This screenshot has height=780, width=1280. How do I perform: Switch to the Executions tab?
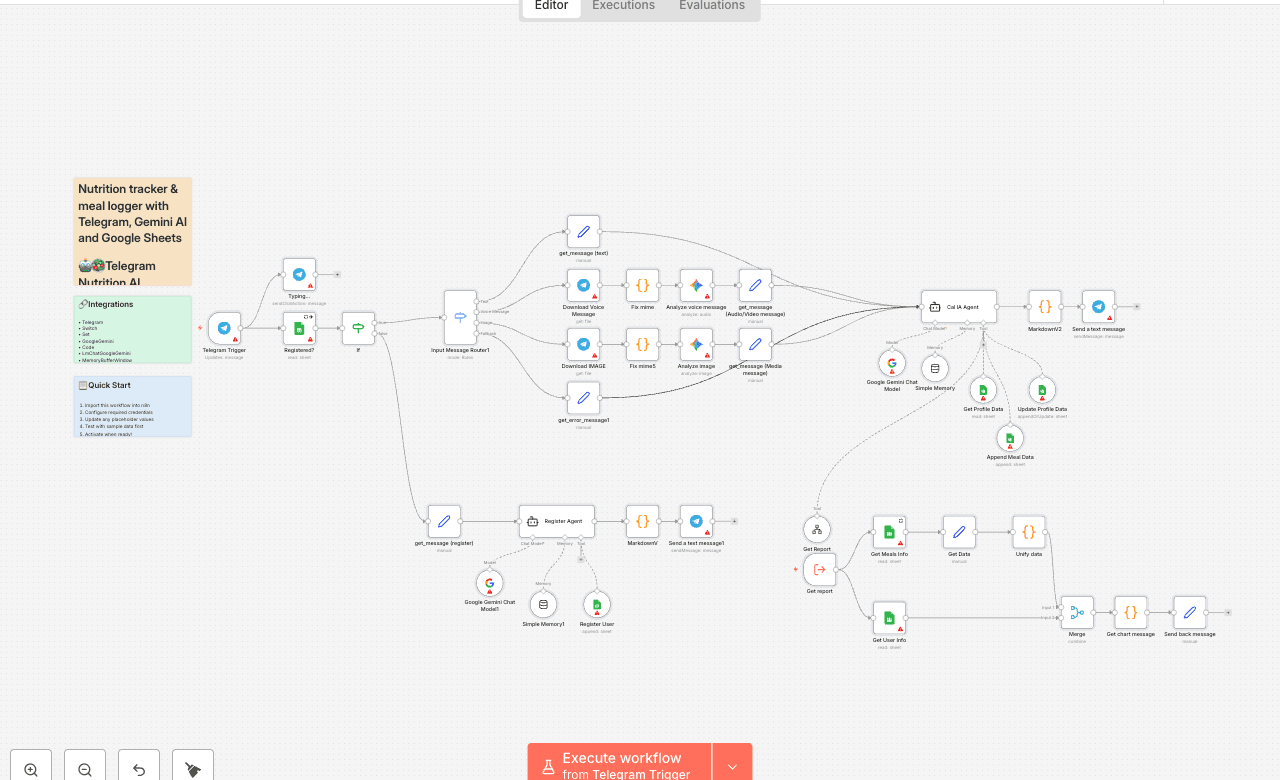[623, 6]
